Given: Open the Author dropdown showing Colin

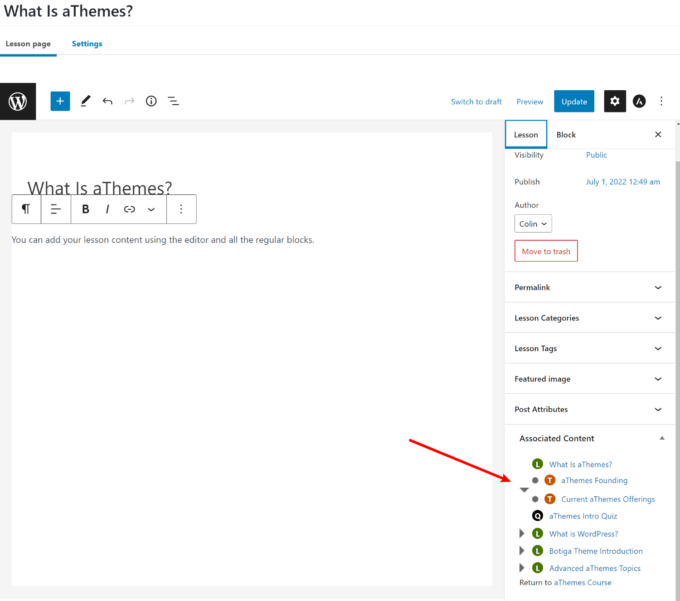Looking at the screenshot, I should (533, 224).
